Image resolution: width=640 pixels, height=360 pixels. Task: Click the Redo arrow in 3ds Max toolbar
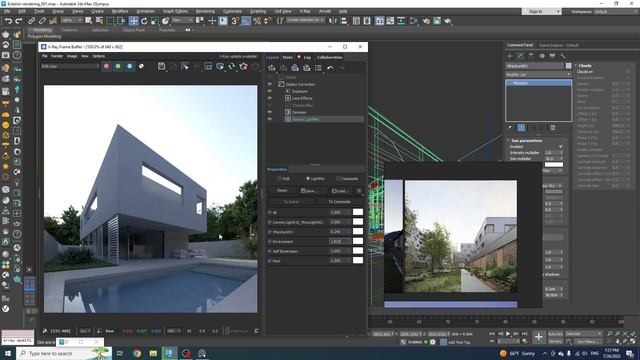(x=19, y=20)
